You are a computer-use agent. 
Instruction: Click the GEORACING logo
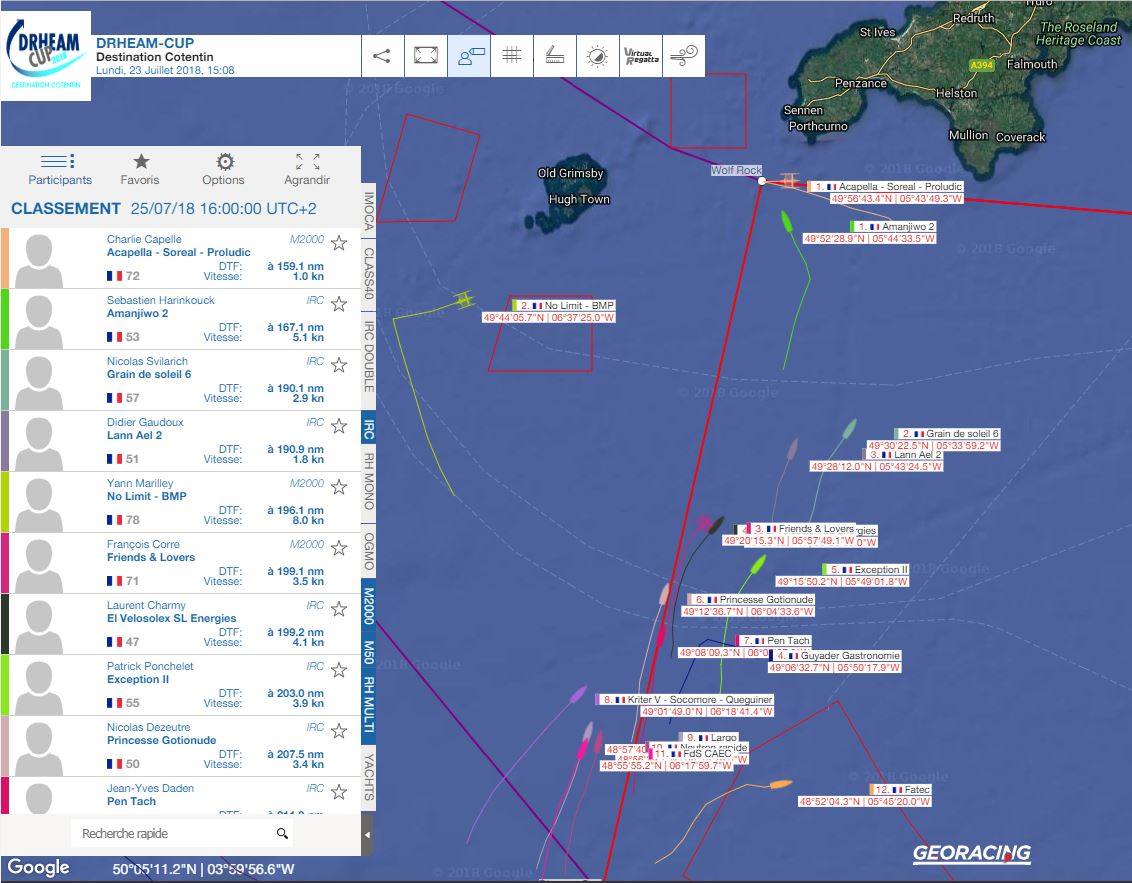coord(972,853)
